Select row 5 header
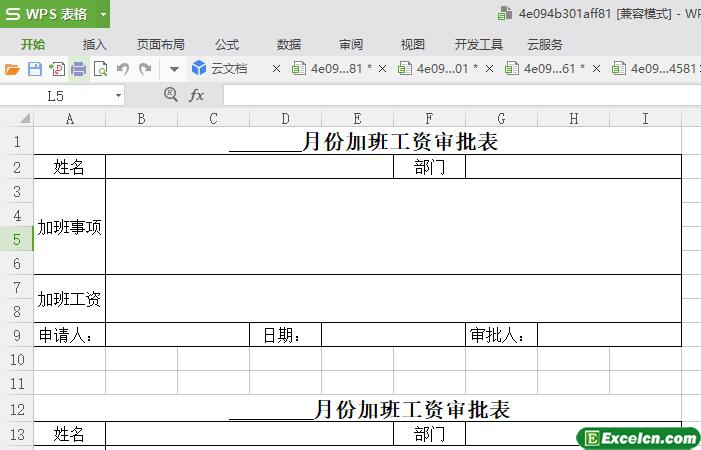 coord(17,239)
